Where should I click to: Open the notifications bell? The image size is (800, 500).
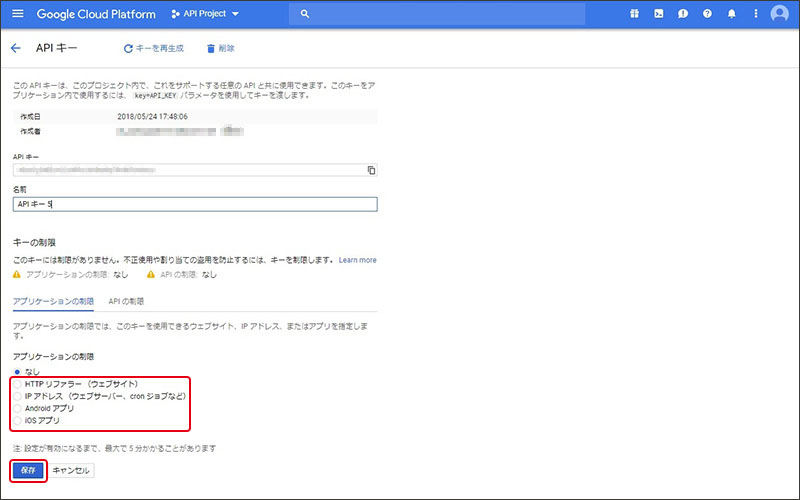tap(732, 14)
